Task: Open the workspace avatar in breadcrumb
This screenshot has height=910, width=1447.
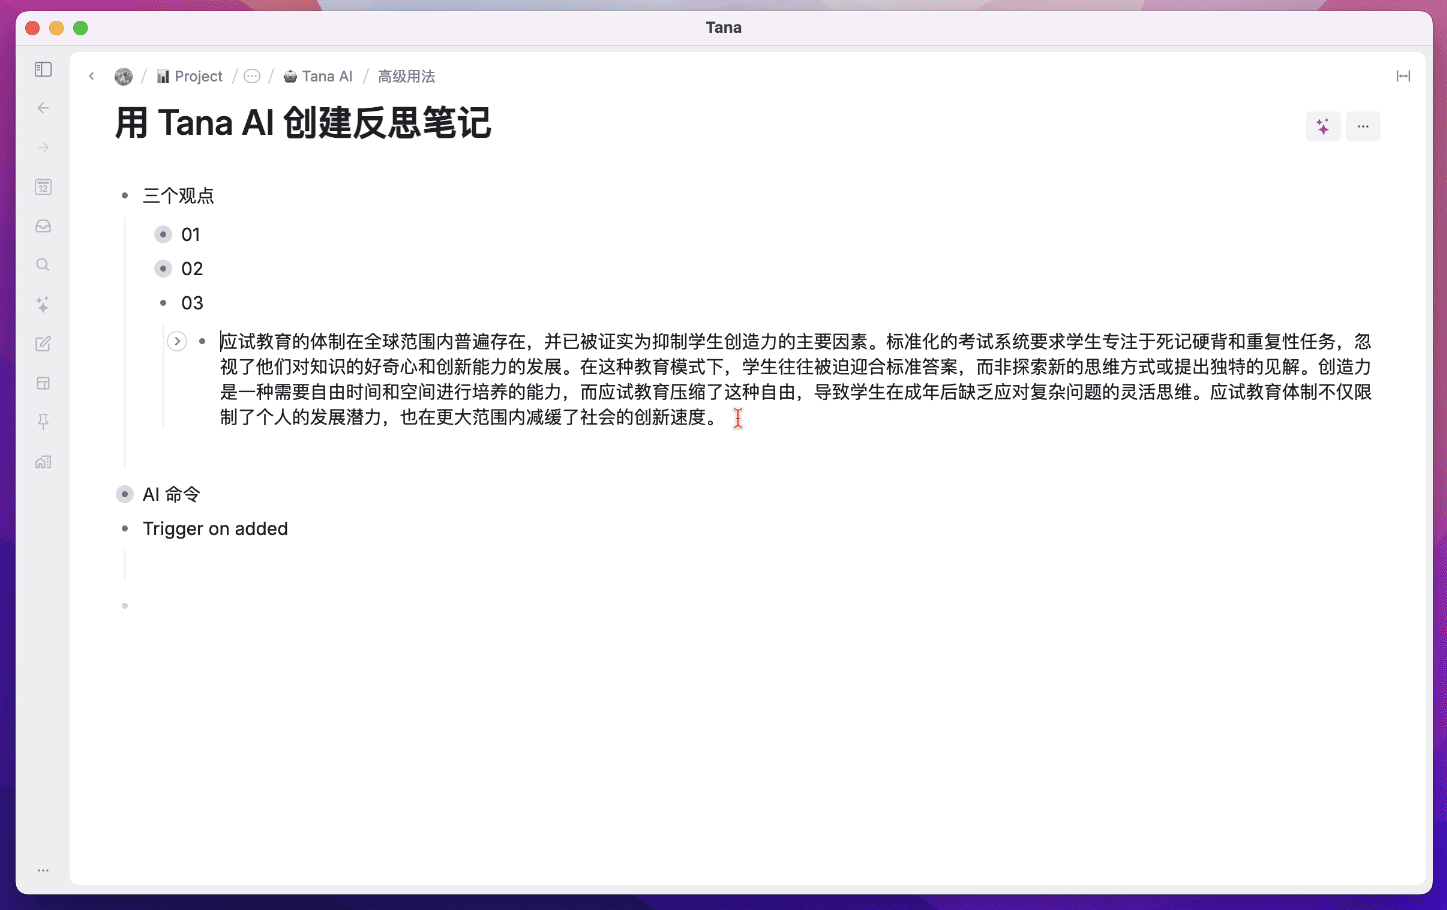Action: coord(124,76)
